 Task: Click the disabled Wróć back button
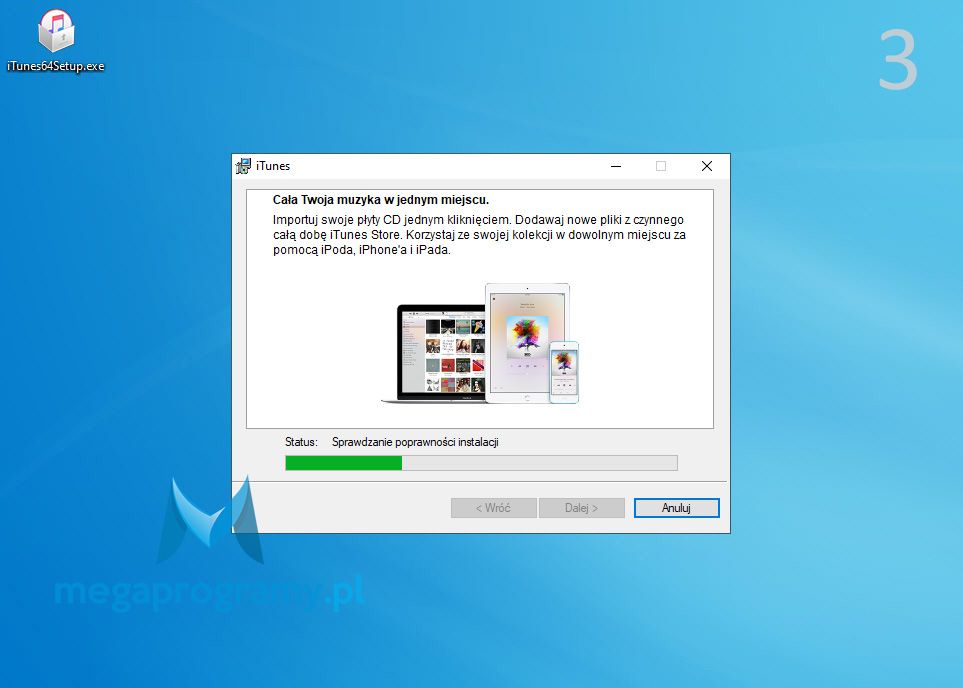click(493, 508)
